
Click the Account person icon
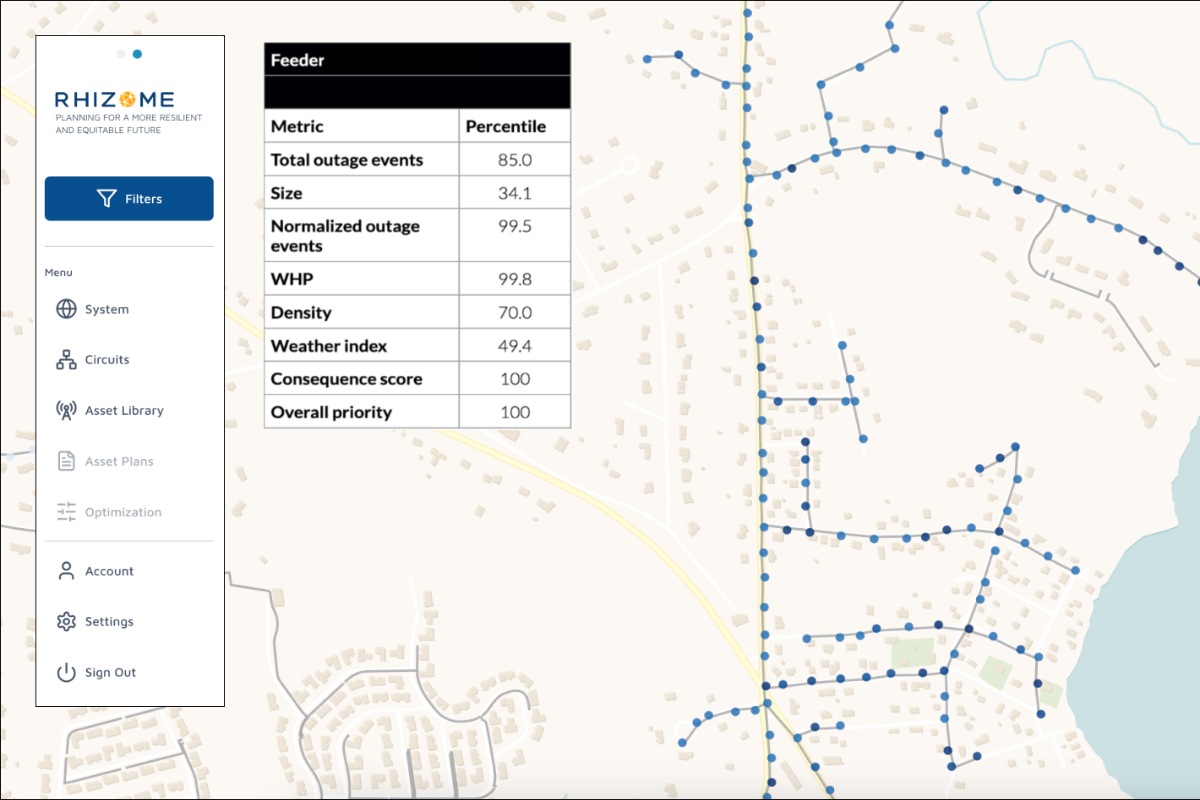click(65, 570)
